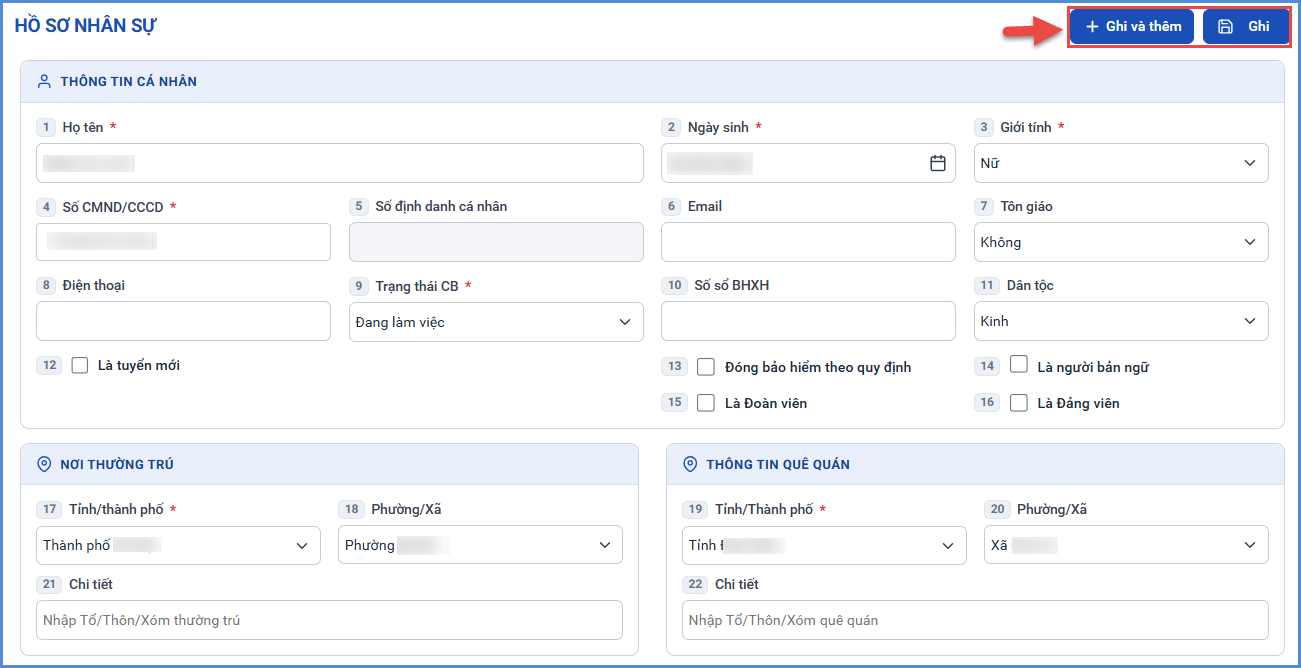
Task: Click the Chi tiết field for quê quán
Action: click(975, 620)
